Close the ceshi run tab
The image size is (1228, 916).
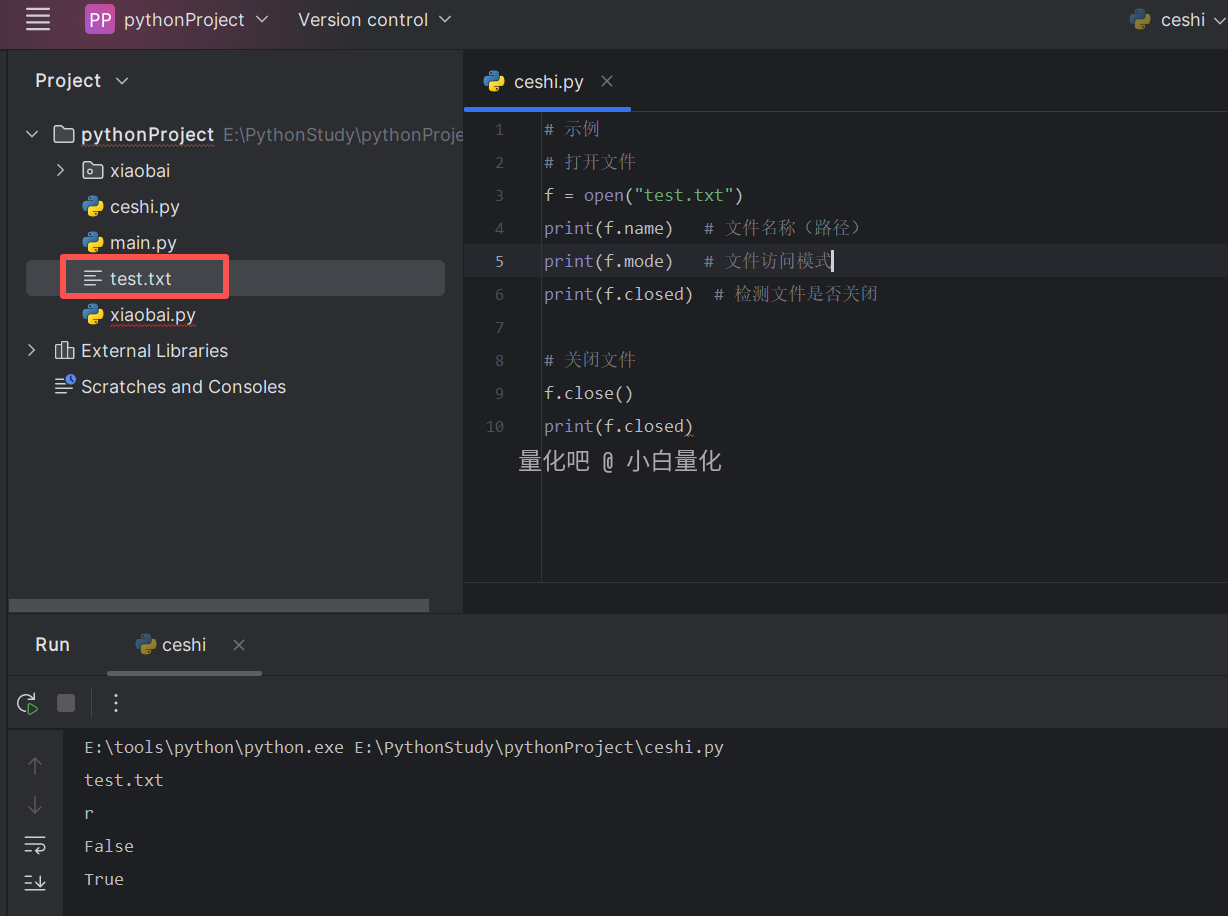click(x=239, y=645)
